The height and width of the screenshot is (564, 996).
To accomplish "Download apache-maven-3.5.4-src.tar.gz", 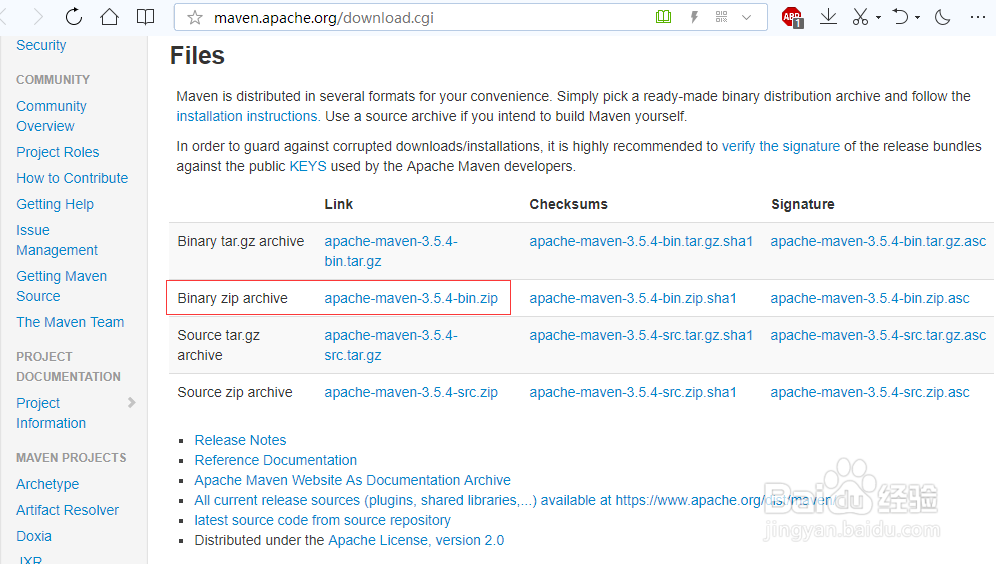I will point(391,346).
